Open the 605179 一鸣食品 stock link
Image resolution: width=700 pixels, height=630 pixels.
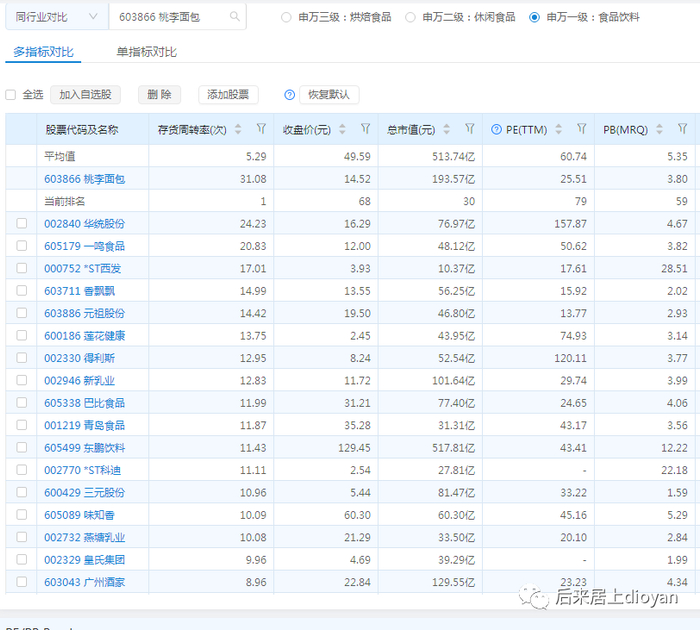click(84, 246)
